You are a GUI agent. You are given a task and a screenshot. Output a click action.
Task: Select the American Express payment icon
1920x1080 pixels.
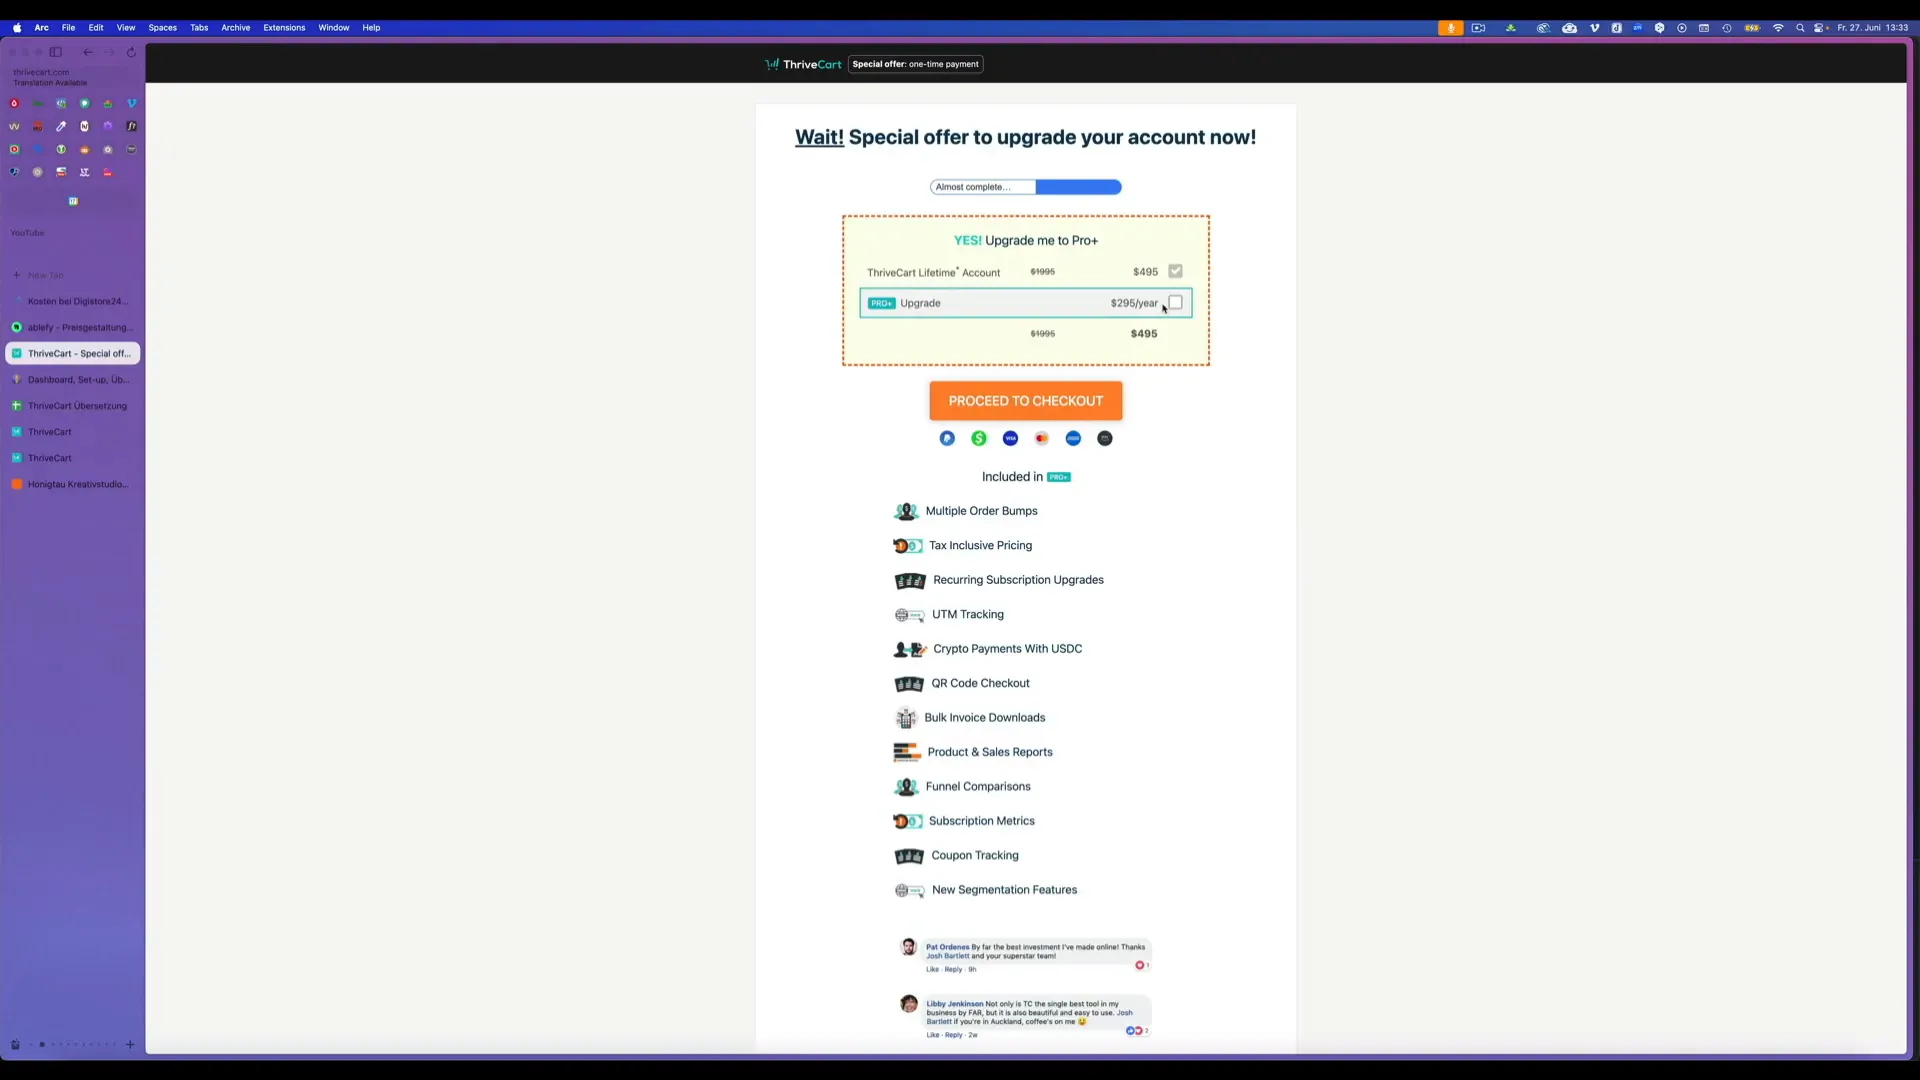pos(1073,438)
